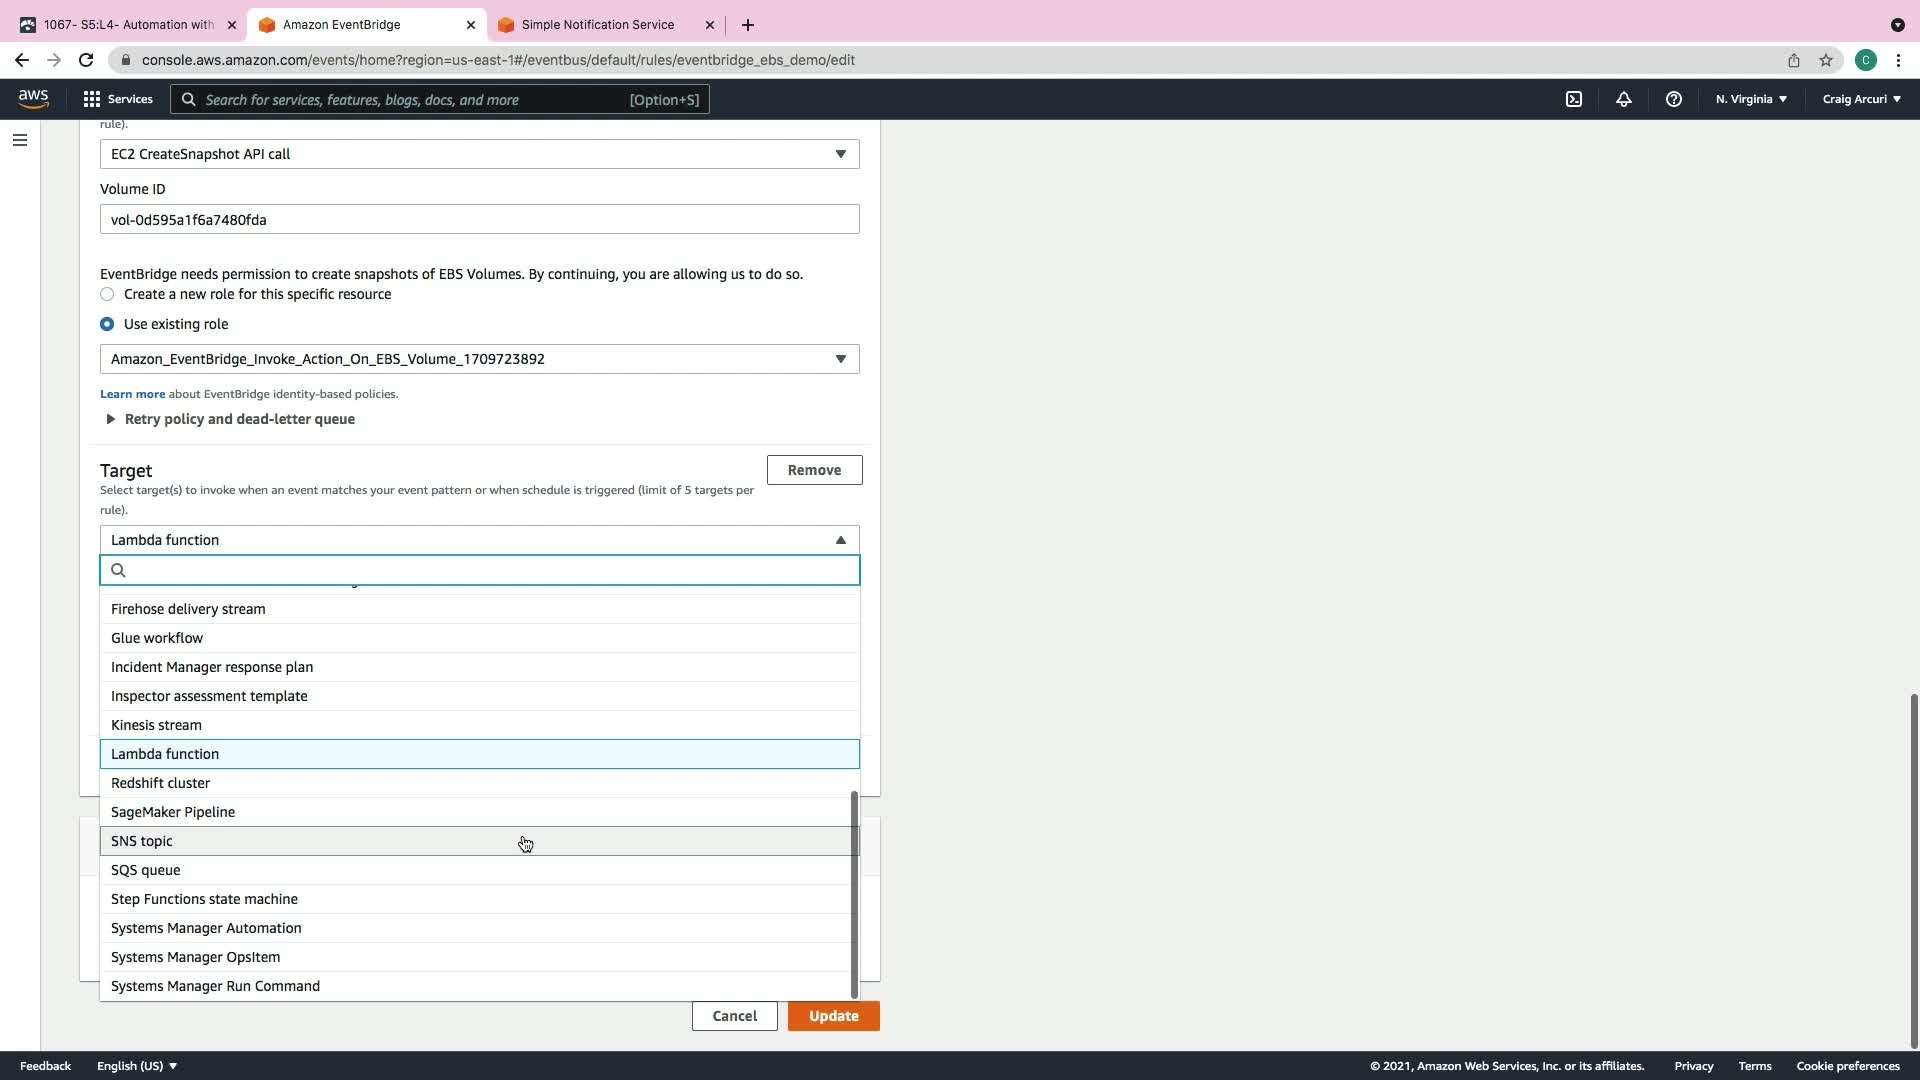
Task: Expand the left hamburger navigation menu
Action: point(19,140)
